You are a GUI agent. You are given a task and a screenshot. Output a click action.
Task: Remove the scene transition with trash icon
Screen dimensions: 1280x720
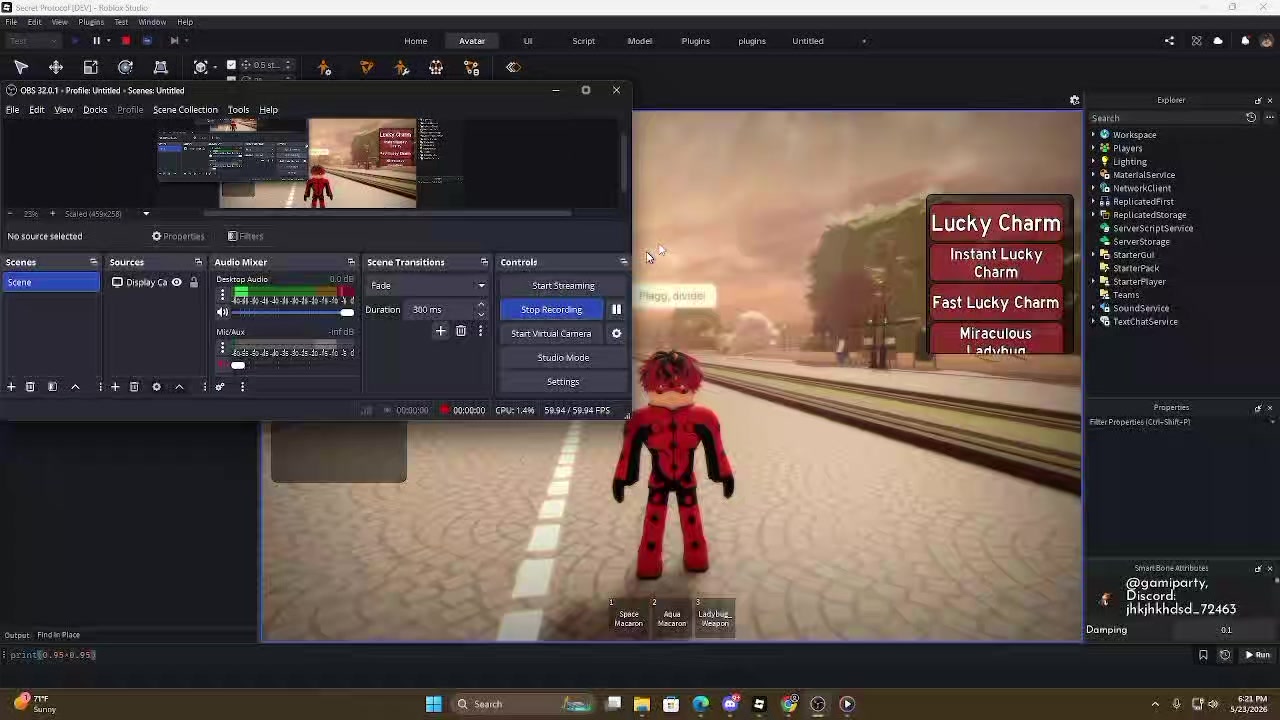461,331
